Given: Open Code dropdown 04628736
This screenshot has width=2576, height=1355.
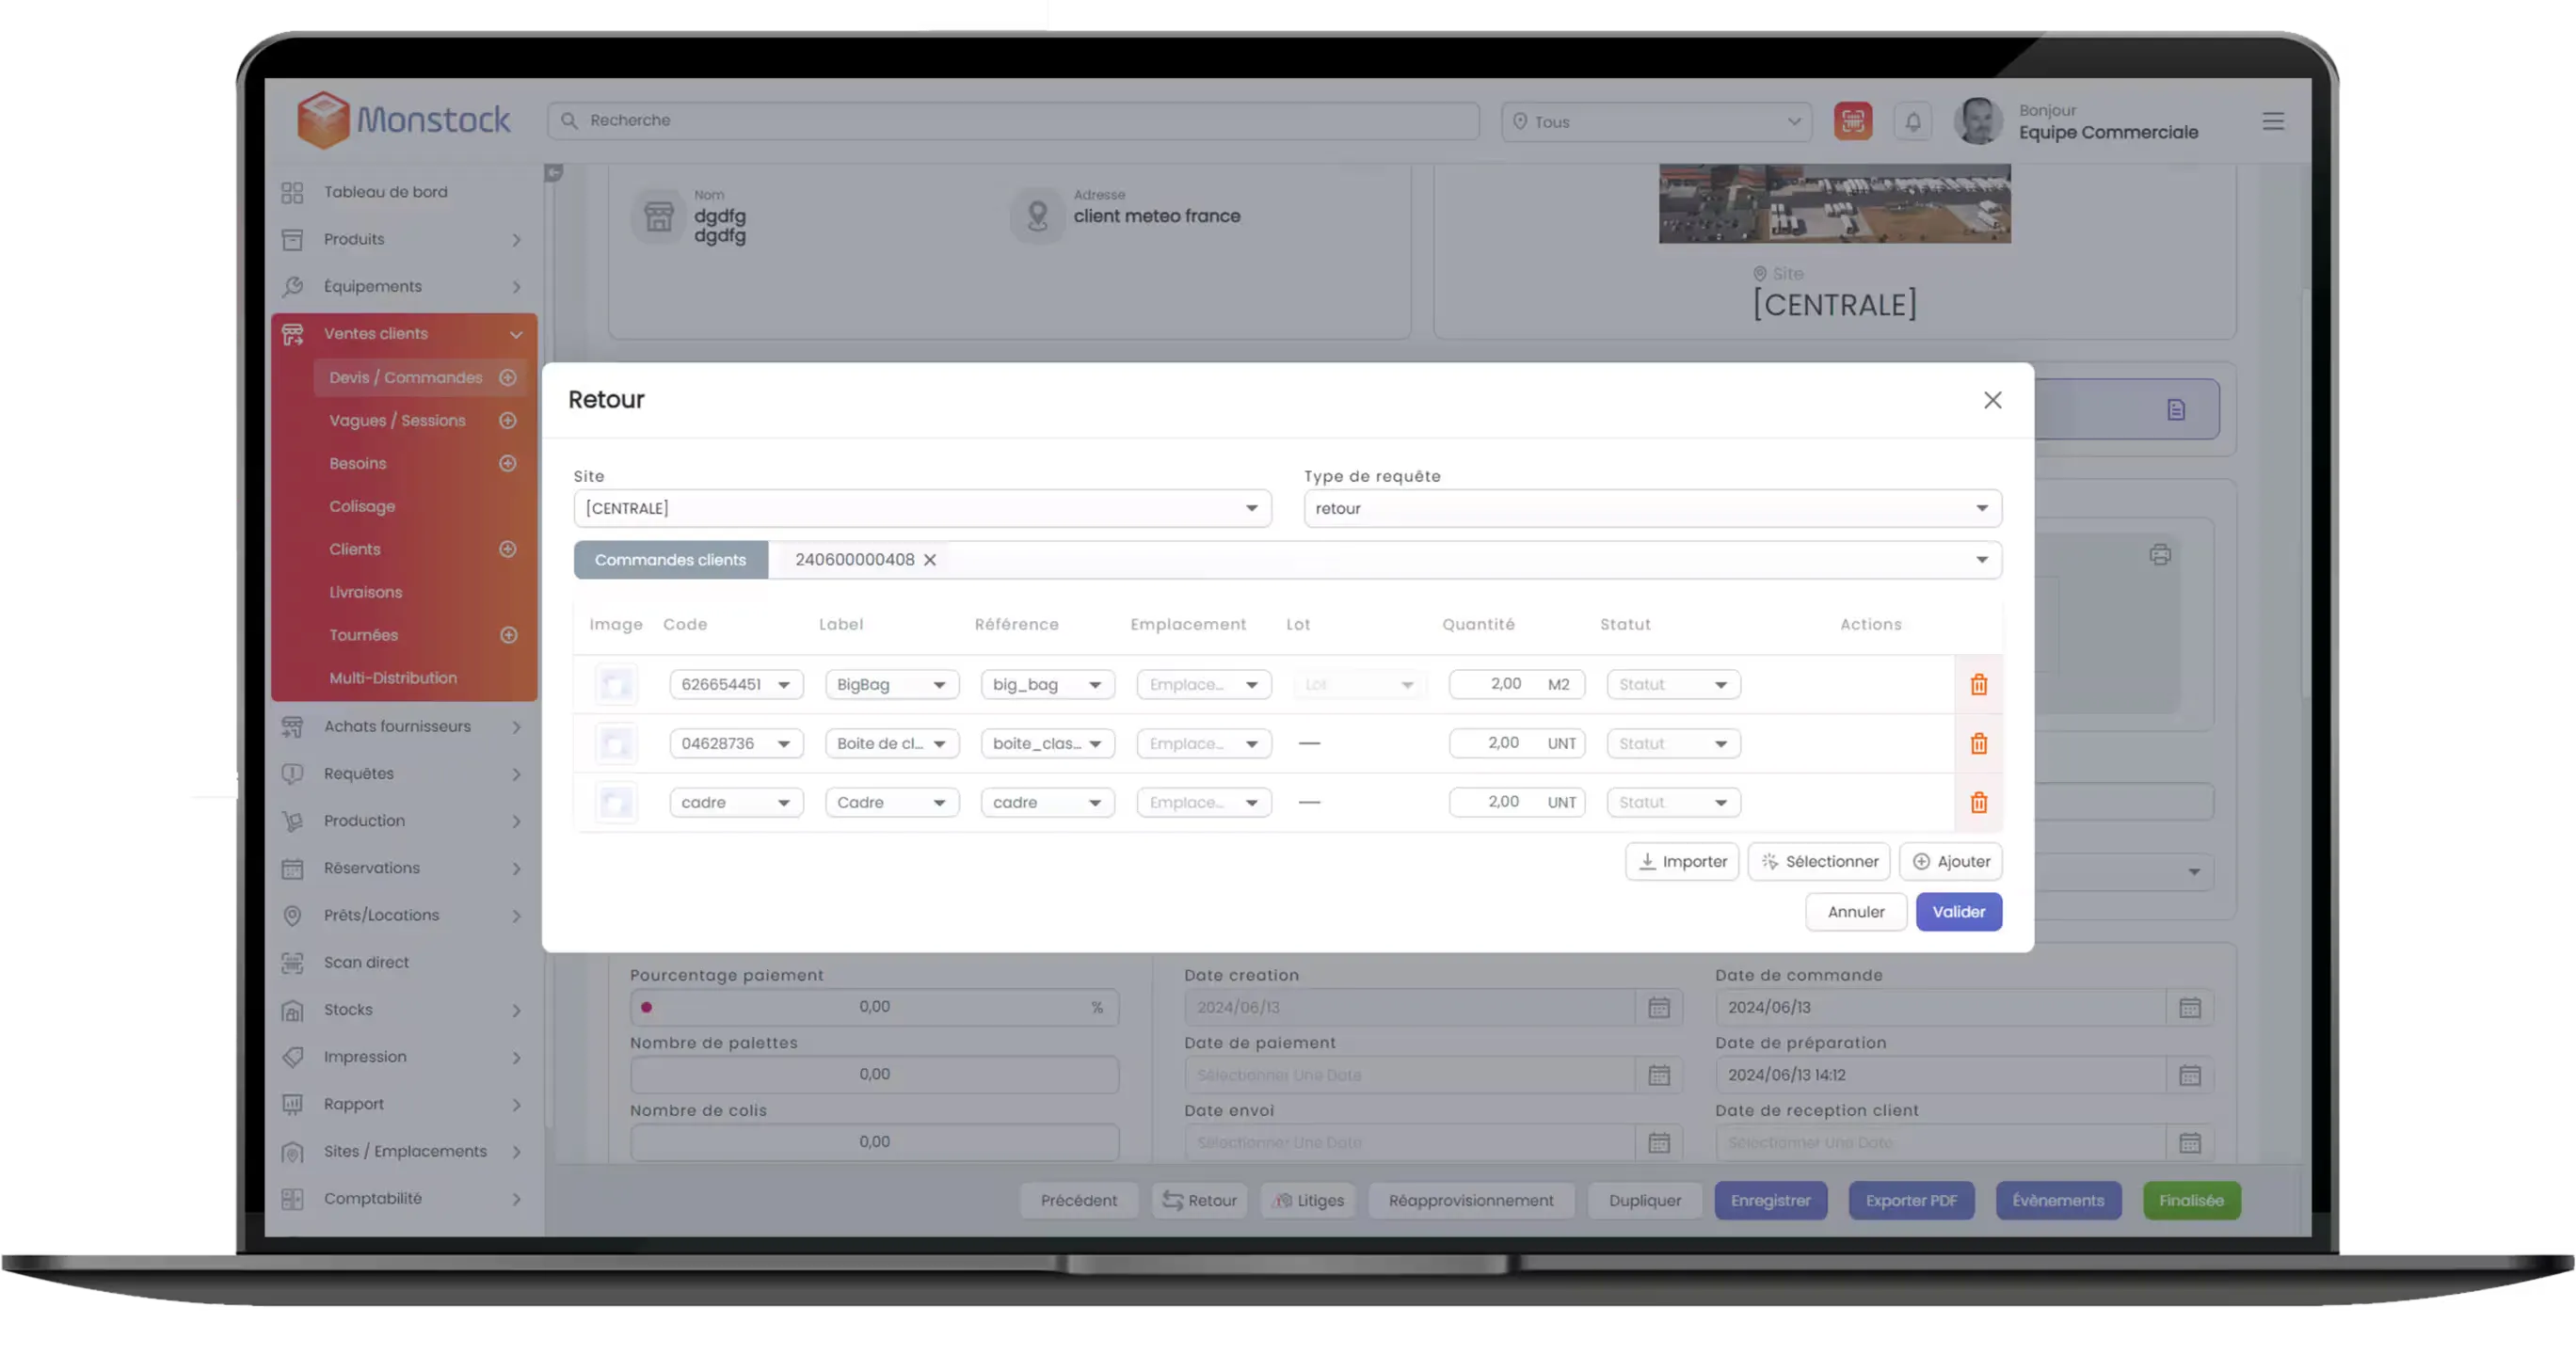Looking at the screenshot, I should pos(736,744).
